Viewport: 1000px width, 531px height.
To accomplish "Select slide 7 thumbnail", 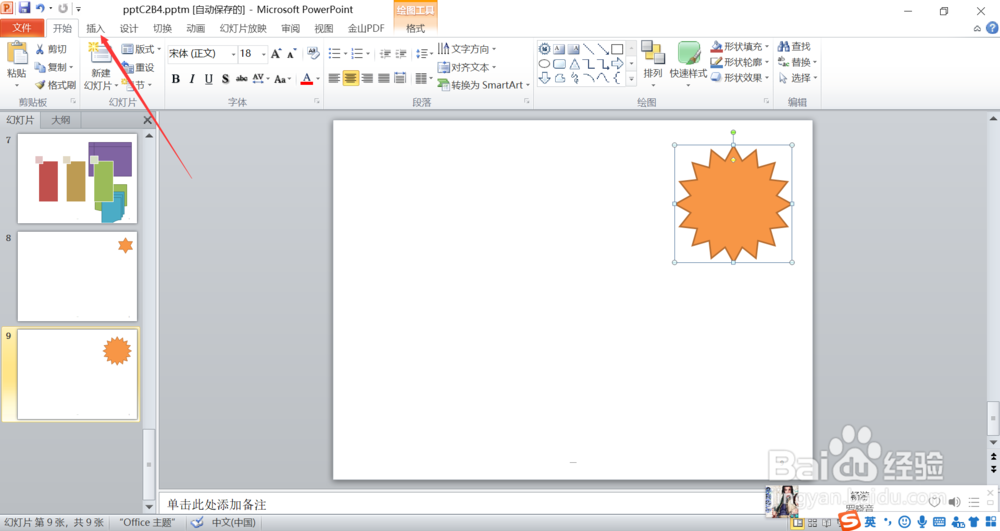I will click(77, 178).
